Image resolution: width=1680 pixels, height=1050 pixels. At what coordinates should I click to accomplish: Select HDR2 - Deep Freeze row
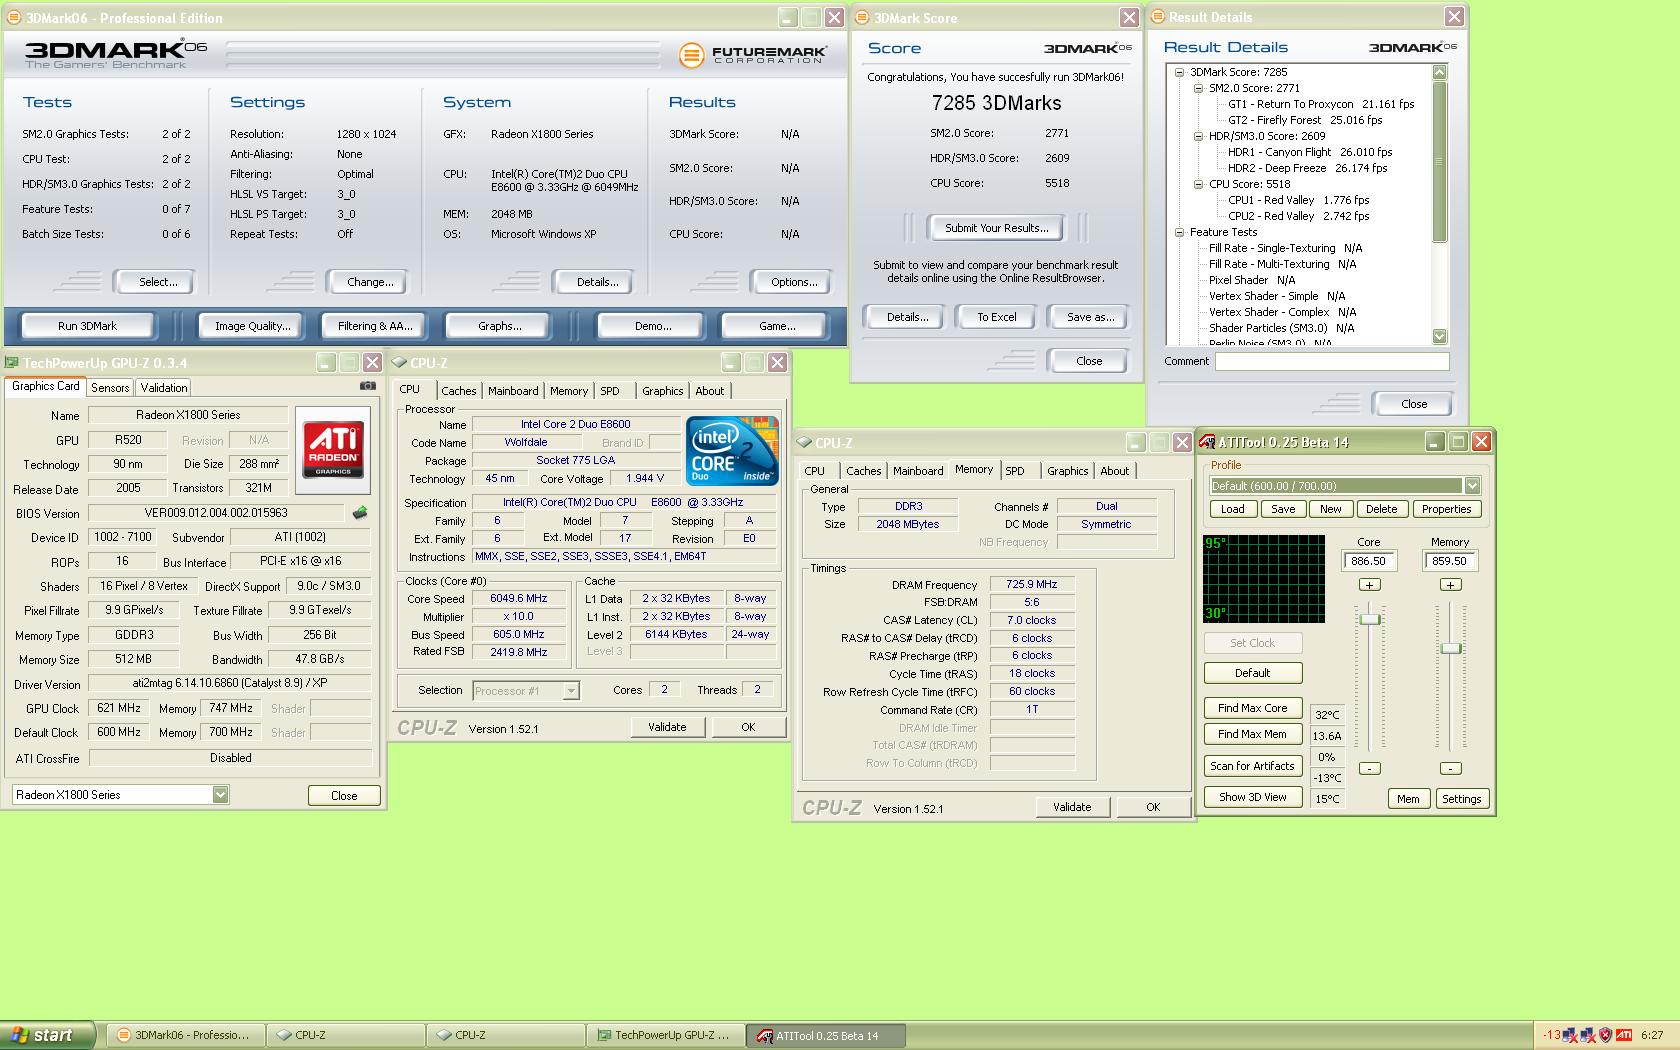pyautogui.click(x=1308, y=168)
